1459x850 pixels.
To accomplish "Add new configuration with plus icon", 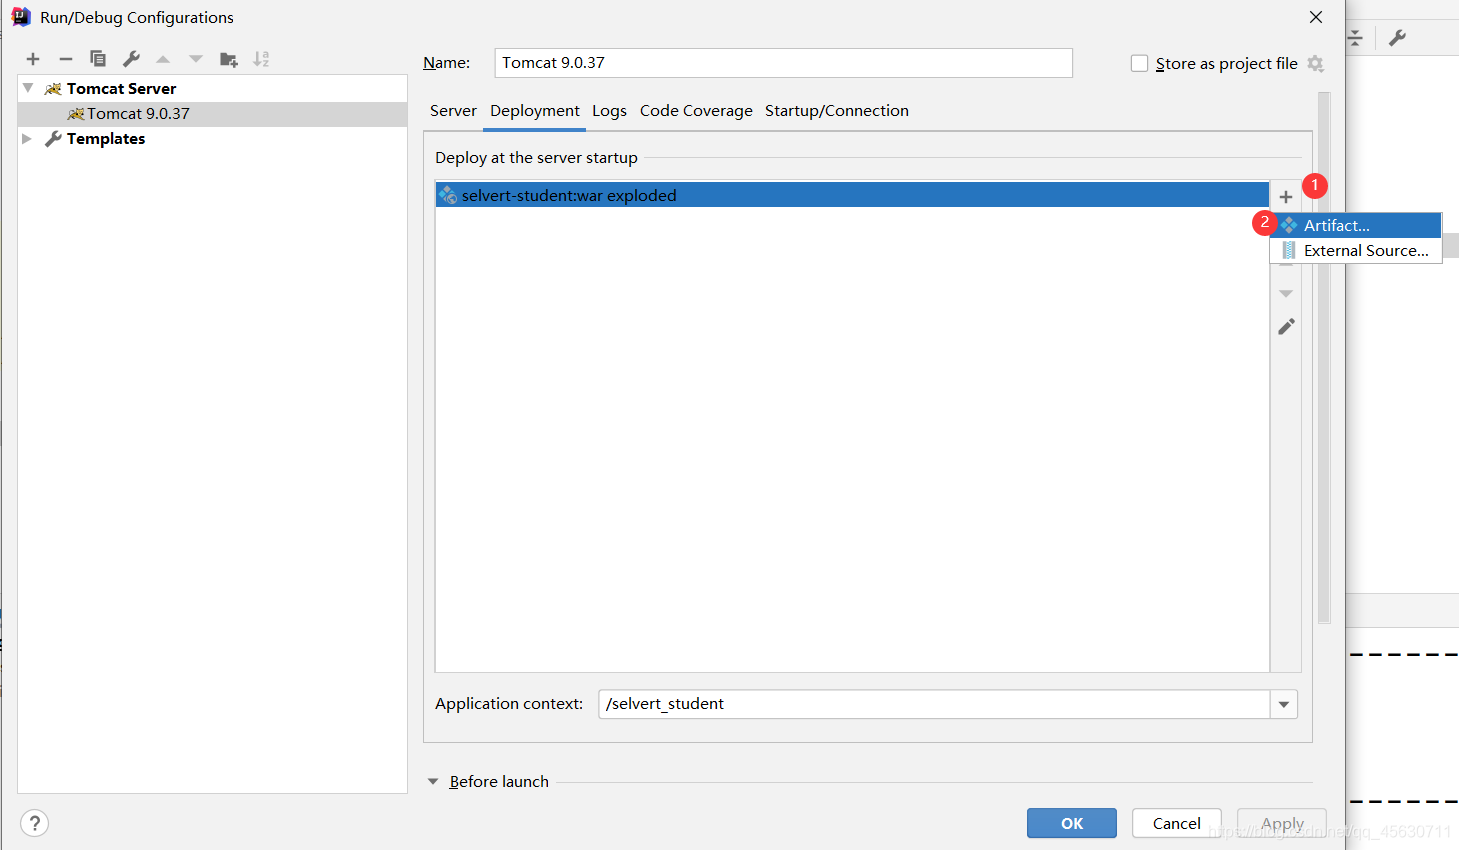I will tap(33, 59).
